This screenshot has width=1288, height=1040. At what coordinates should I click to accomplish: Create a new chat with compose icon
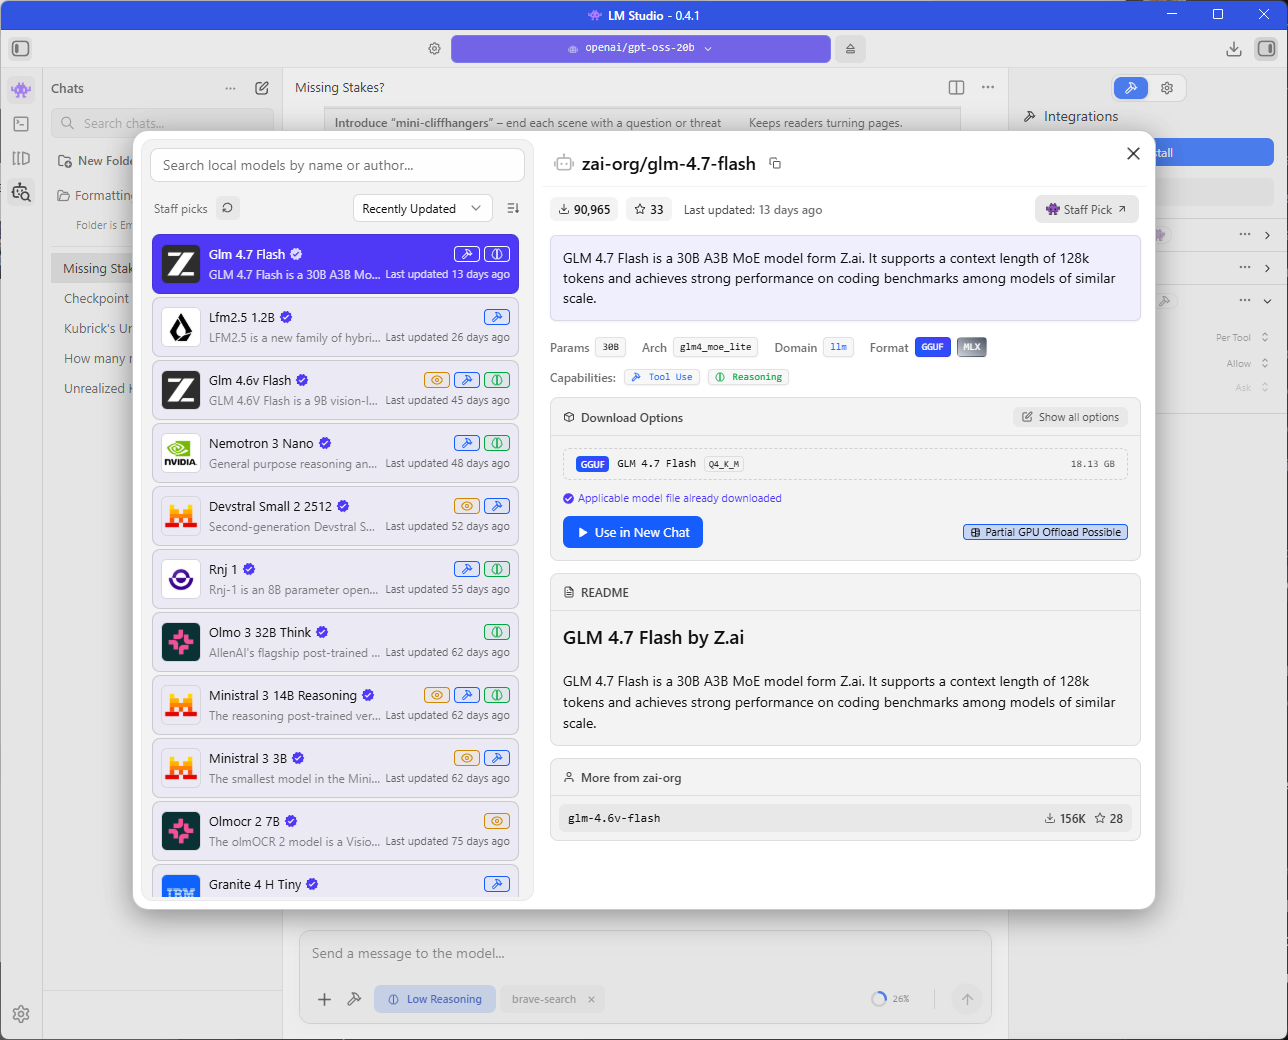click(x=262, y=88)
